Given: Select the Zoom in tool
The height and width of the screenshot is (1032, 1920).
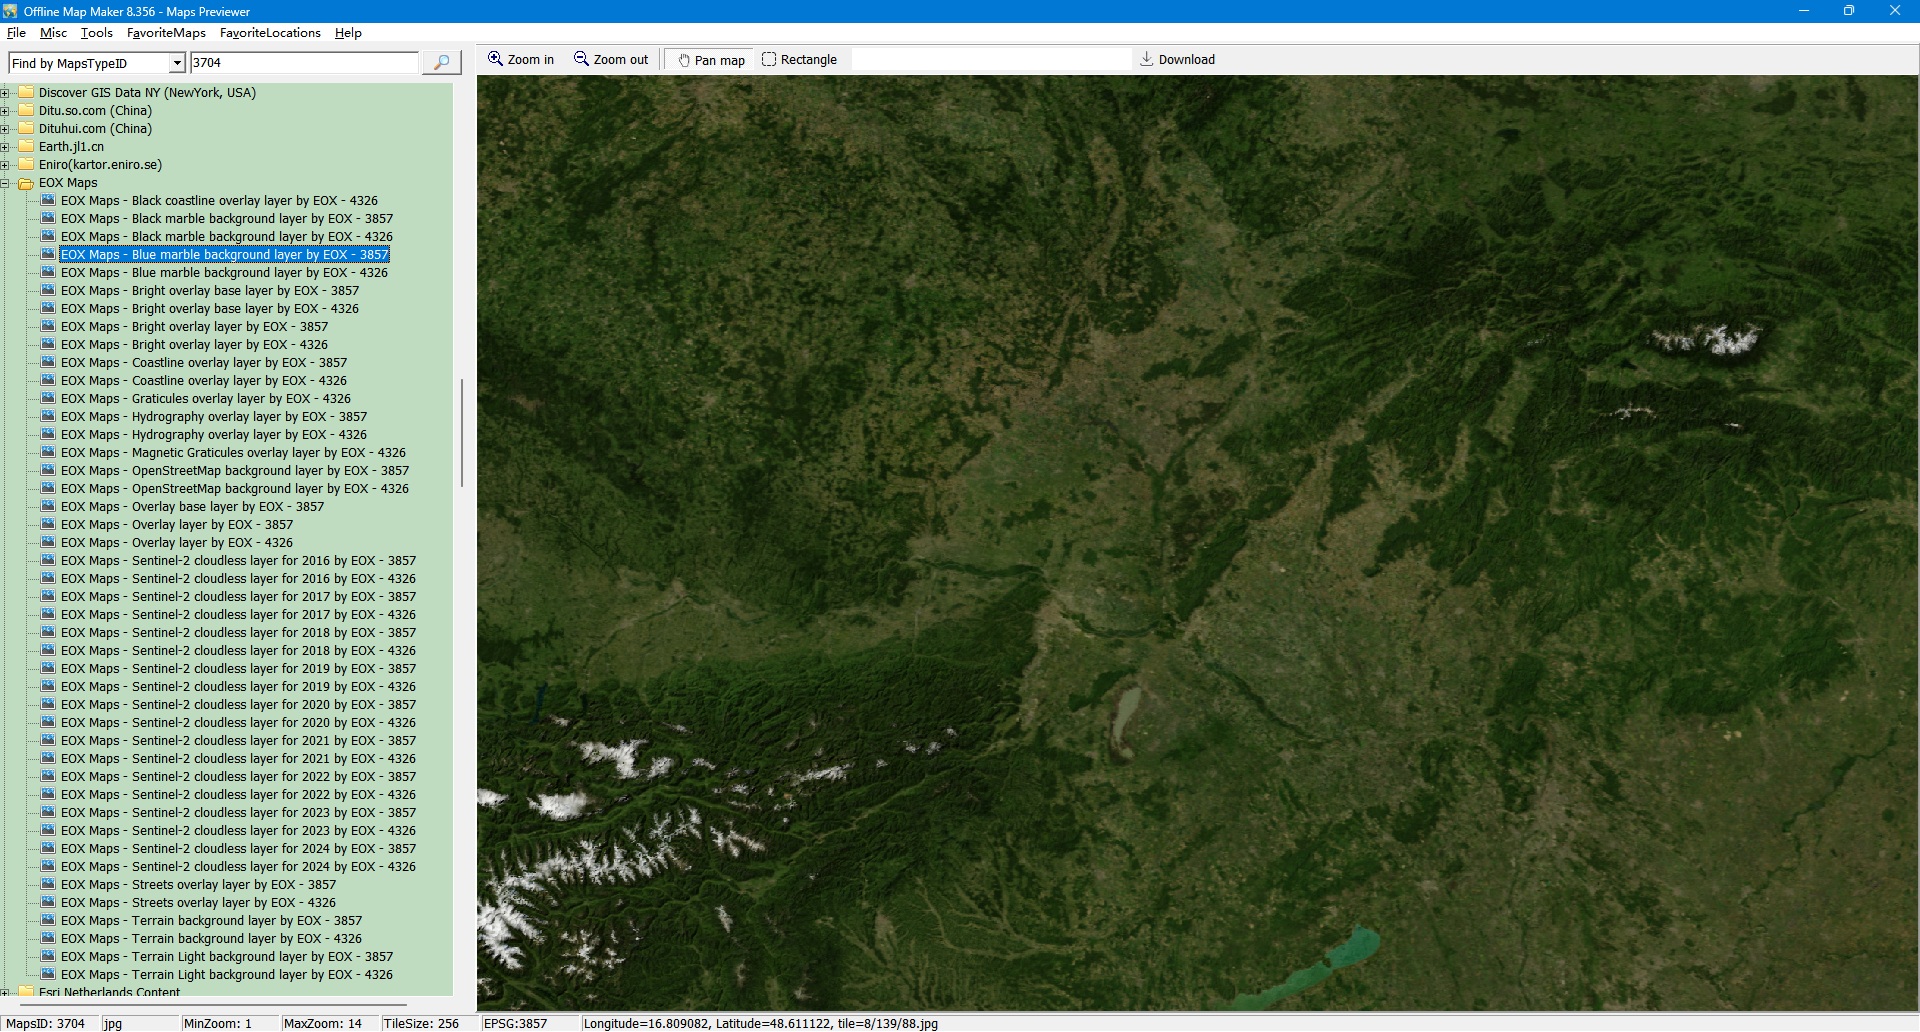Looking at the screenshot, I should 520,60.
